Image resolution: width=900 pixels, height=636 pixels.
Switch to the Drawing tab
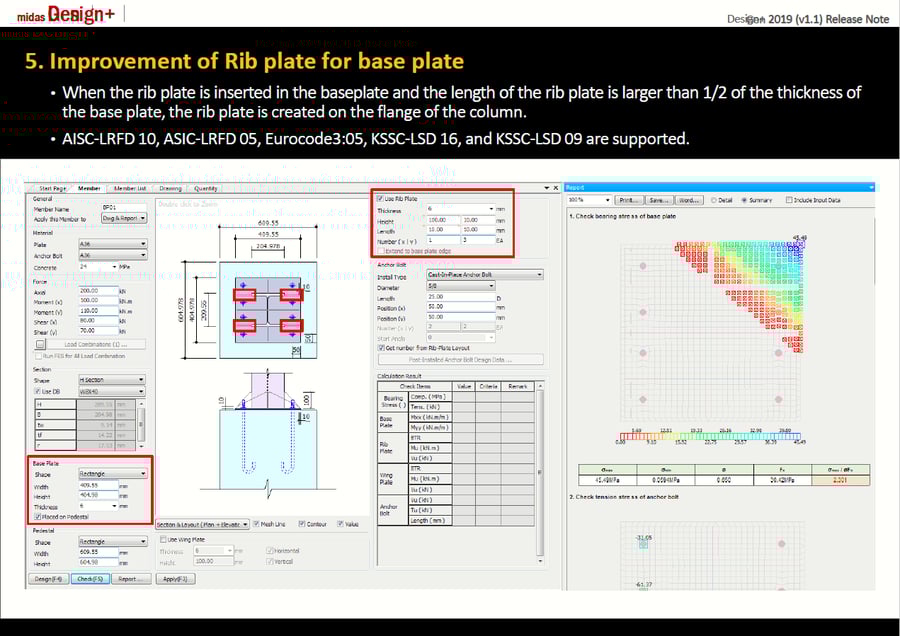click(x=170, y=187)
